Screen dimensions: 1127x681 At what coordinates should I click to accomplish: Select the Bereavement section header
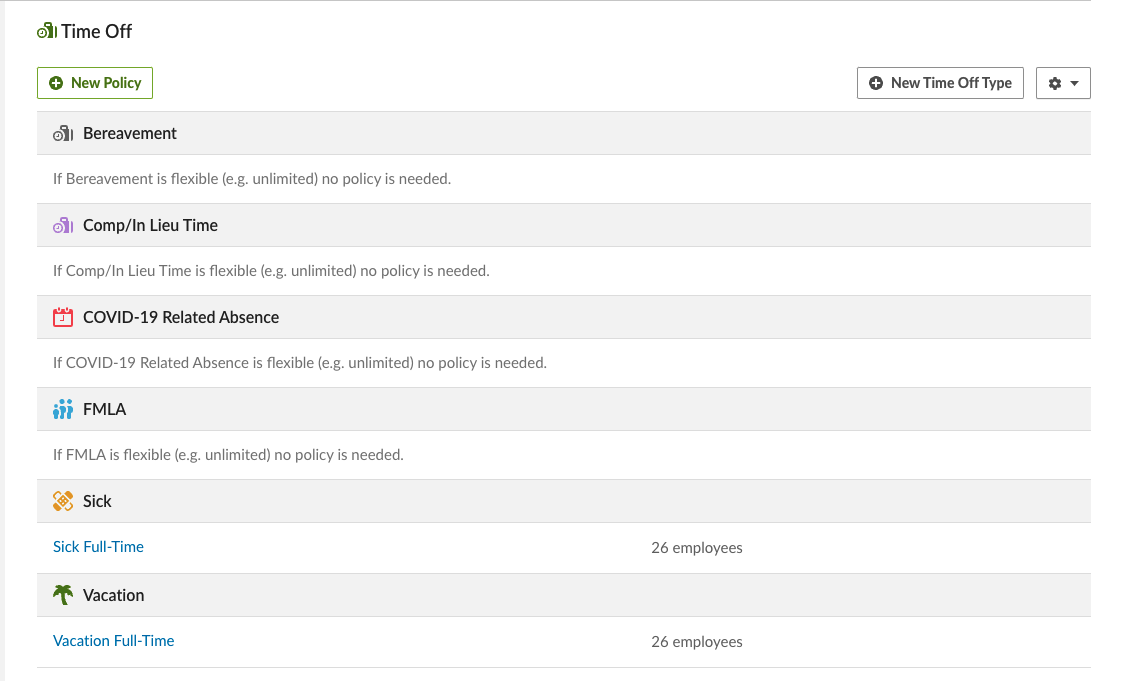click(x=564, y=133)
